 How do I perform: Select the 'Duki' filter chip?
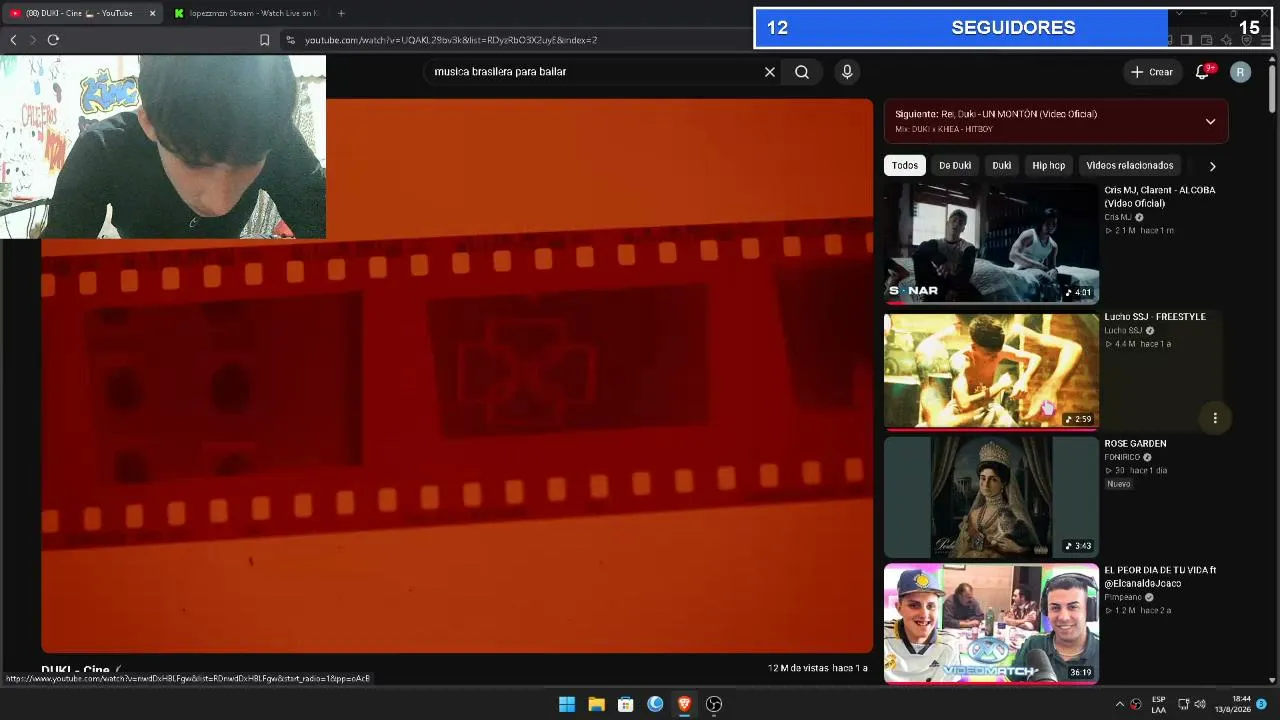pyautogui.click(x=1002, y=166)
